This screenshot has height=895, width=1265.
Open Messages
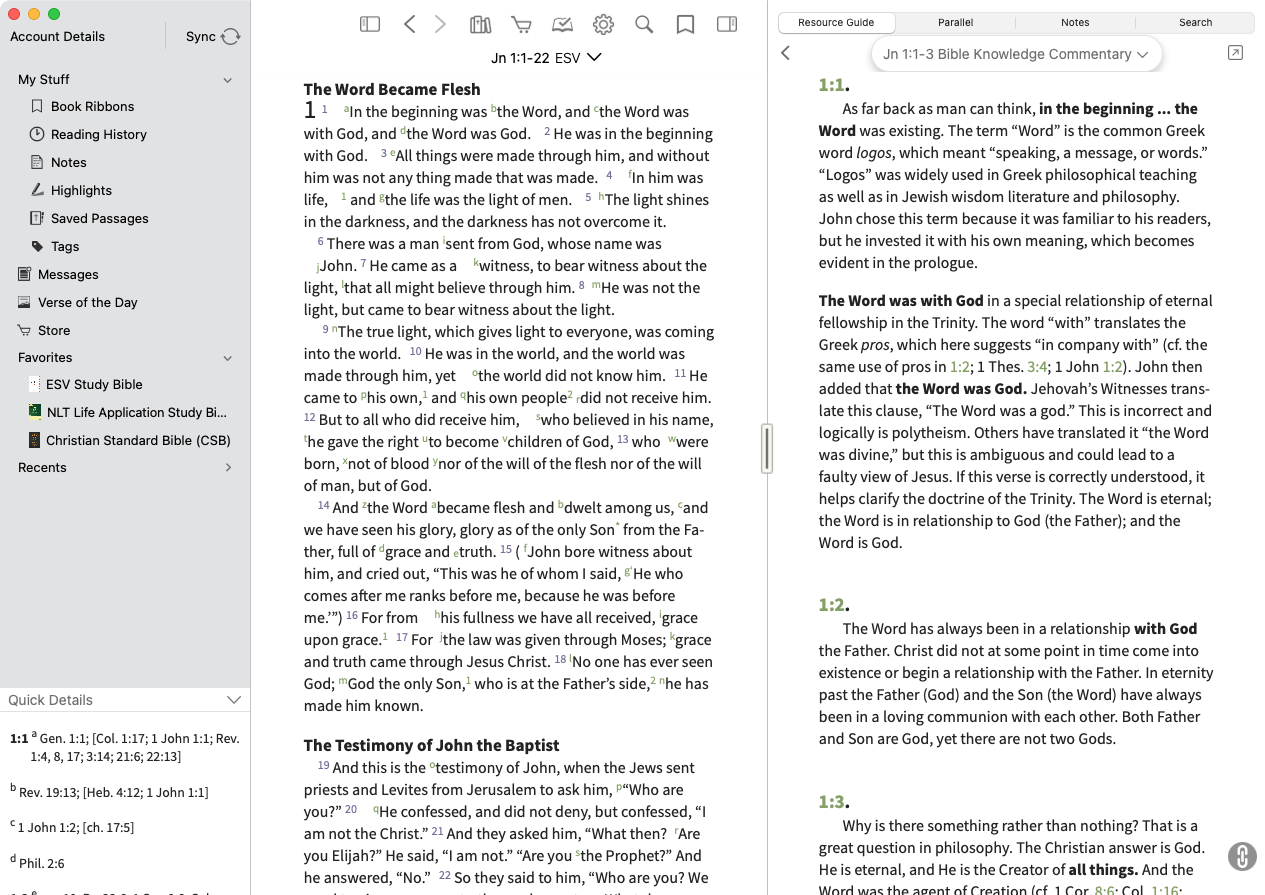click(x=67, y=274)
